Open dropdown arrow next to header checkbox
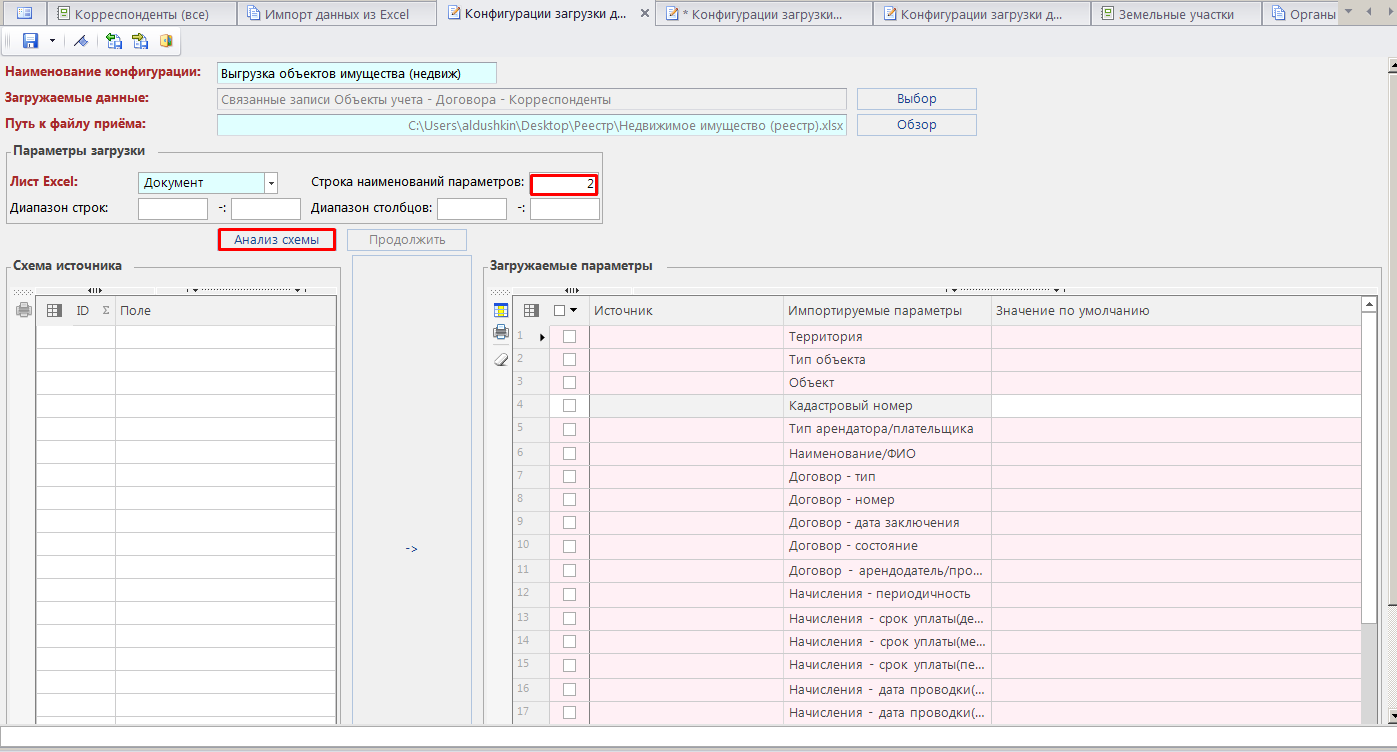Image resolution: width=1397 pixels, height=752 pixels. coord(574,311)
